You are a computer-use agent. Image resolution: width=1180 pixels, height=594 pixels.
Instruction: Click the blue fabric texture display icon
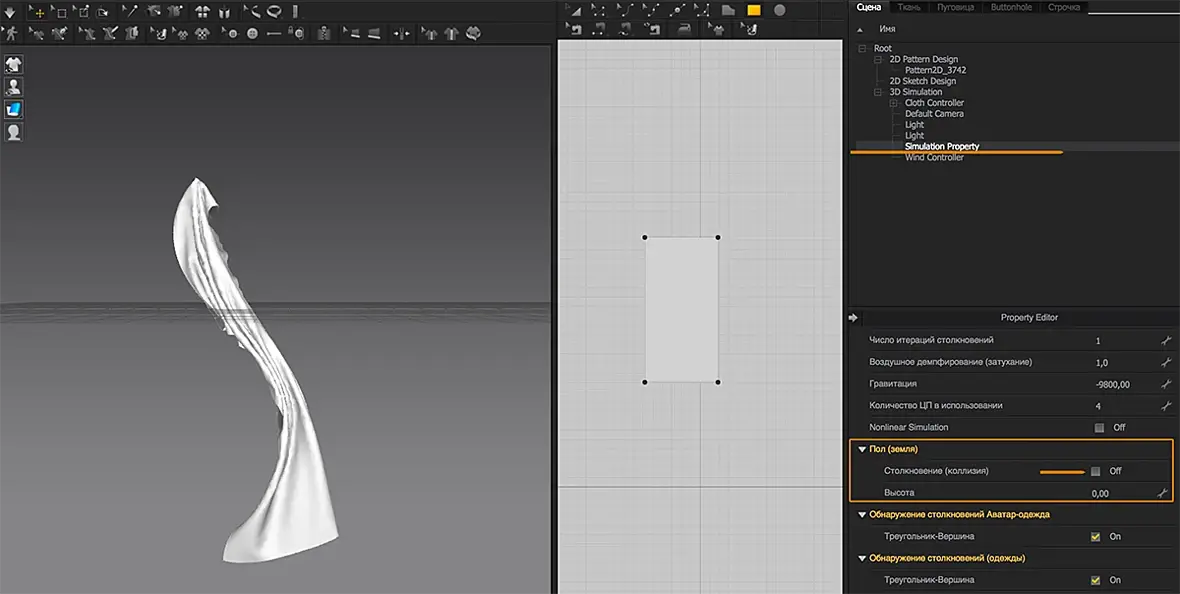13,110
